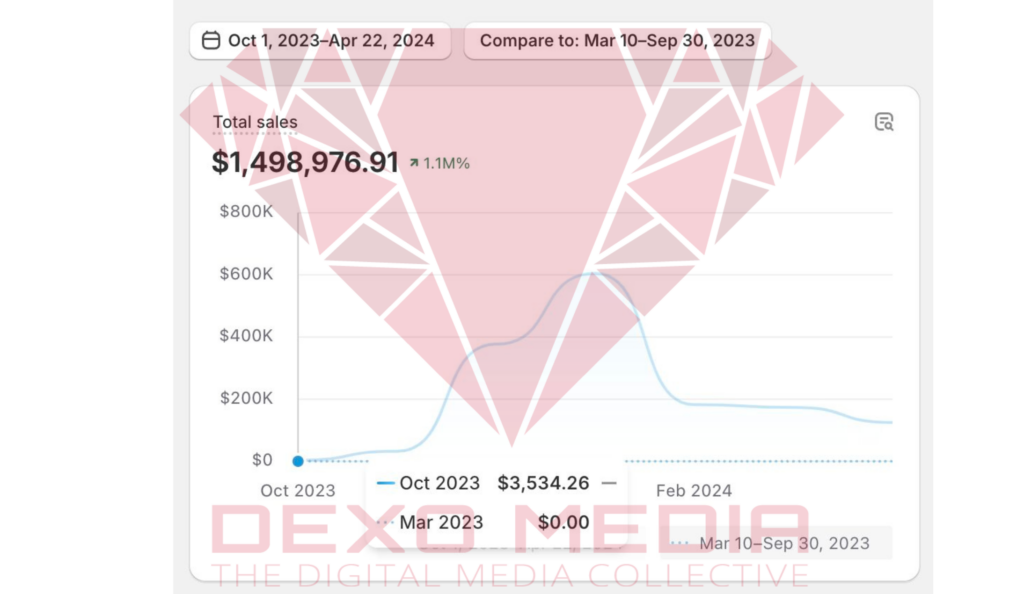Click the calendar icon on the date range
The height and width of the screenshot is (594, 1024).
pos(210,41)
